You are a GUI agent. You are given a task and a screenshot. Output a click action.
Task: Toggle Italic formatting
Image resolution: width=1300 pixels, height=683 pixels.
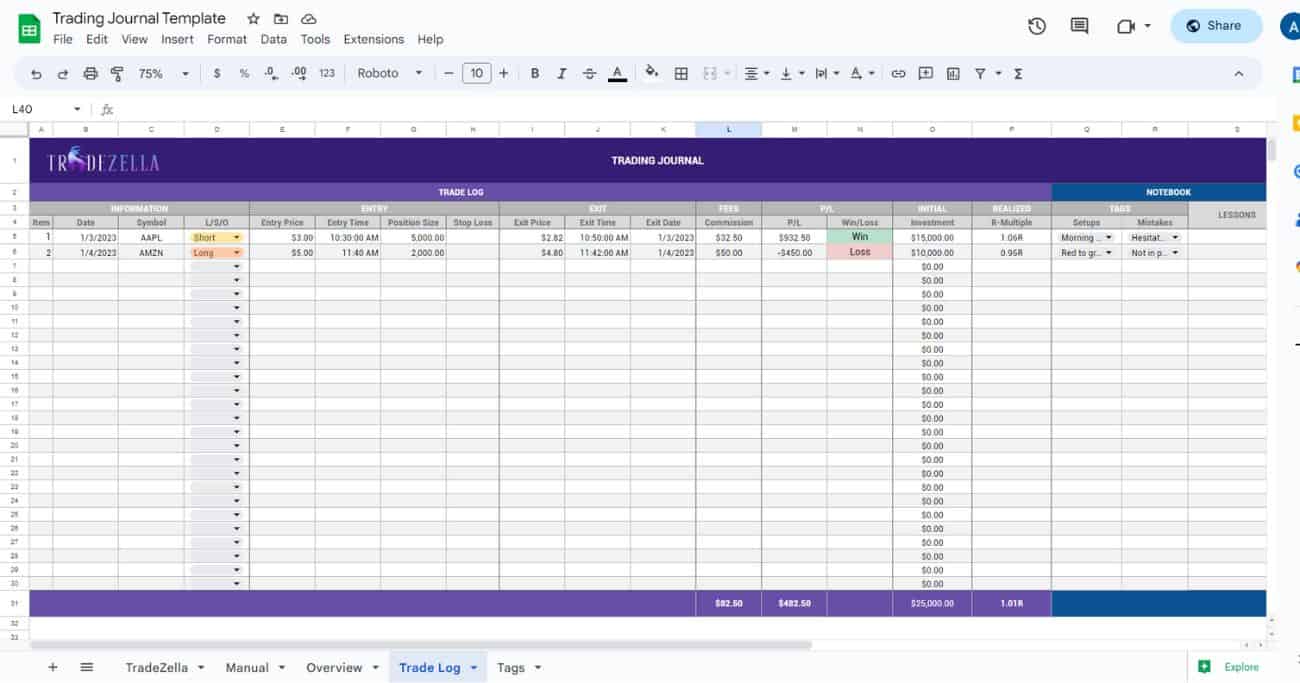pos(562,74)
